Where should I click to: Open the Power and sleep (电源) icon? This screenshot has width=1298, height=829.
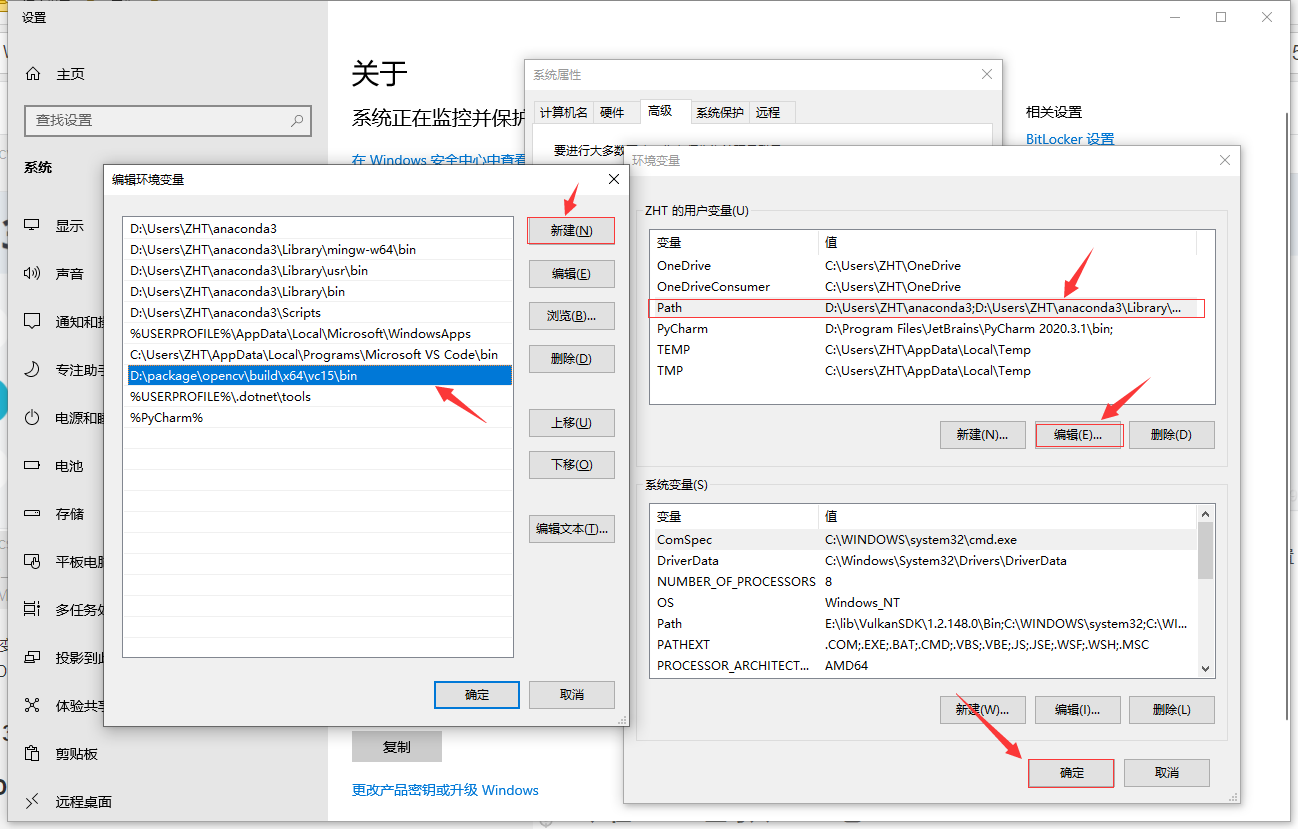tap(33, 418)
